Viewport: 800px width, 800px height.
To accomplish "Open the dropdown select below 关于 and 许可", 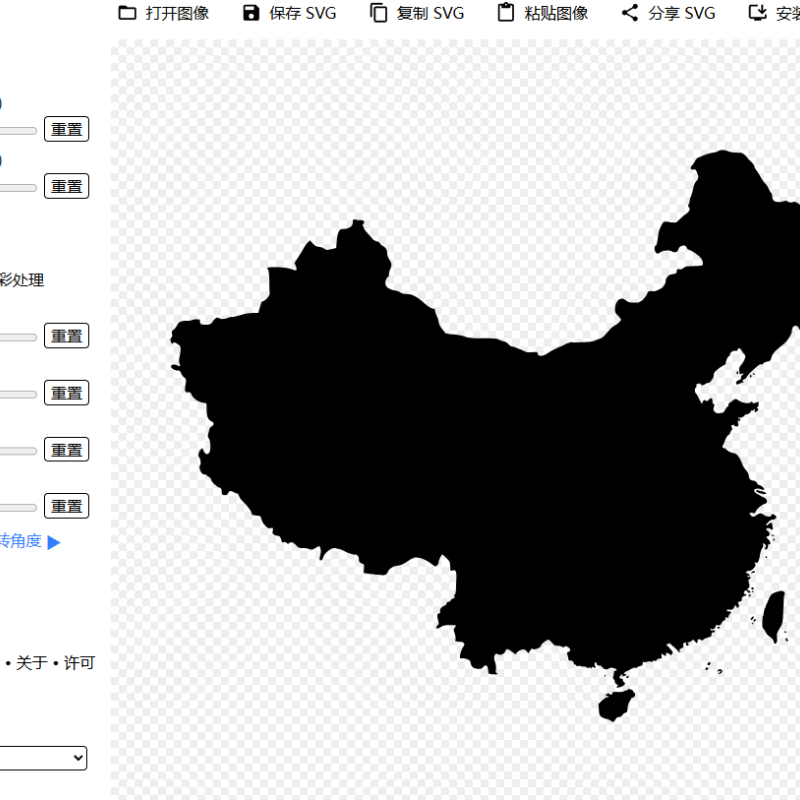I will [x=43, y=758].
